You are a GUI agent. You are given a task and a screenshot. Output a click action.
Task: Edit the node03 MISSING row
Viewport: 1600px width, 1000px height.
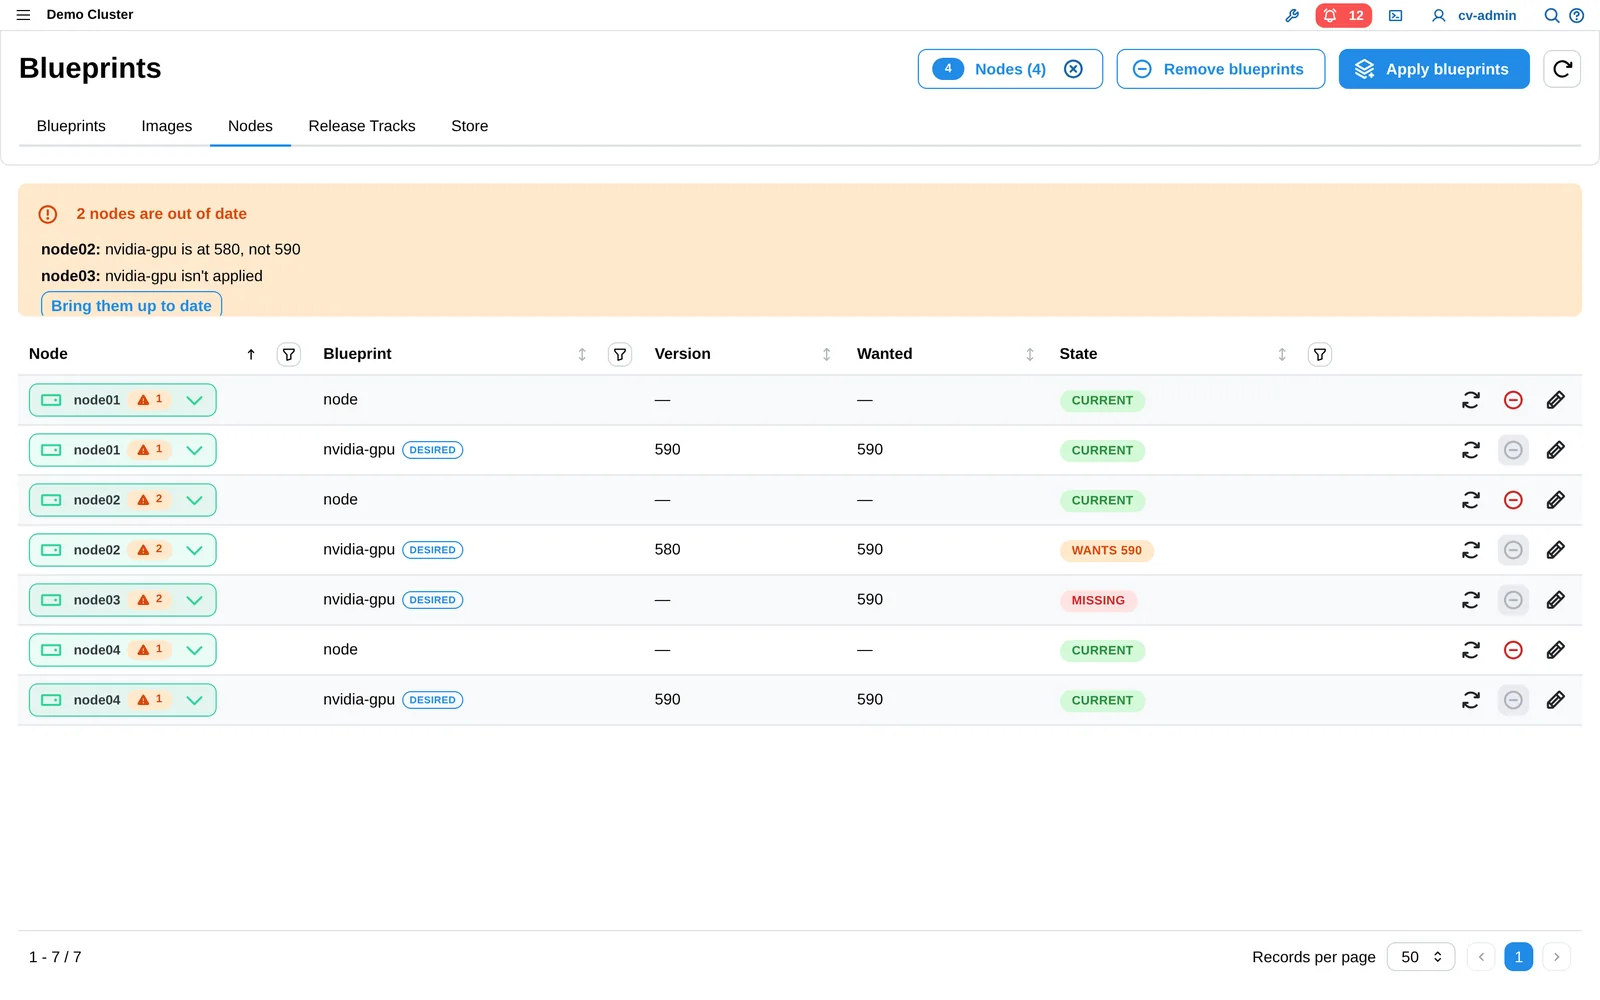coord(1556,600)
